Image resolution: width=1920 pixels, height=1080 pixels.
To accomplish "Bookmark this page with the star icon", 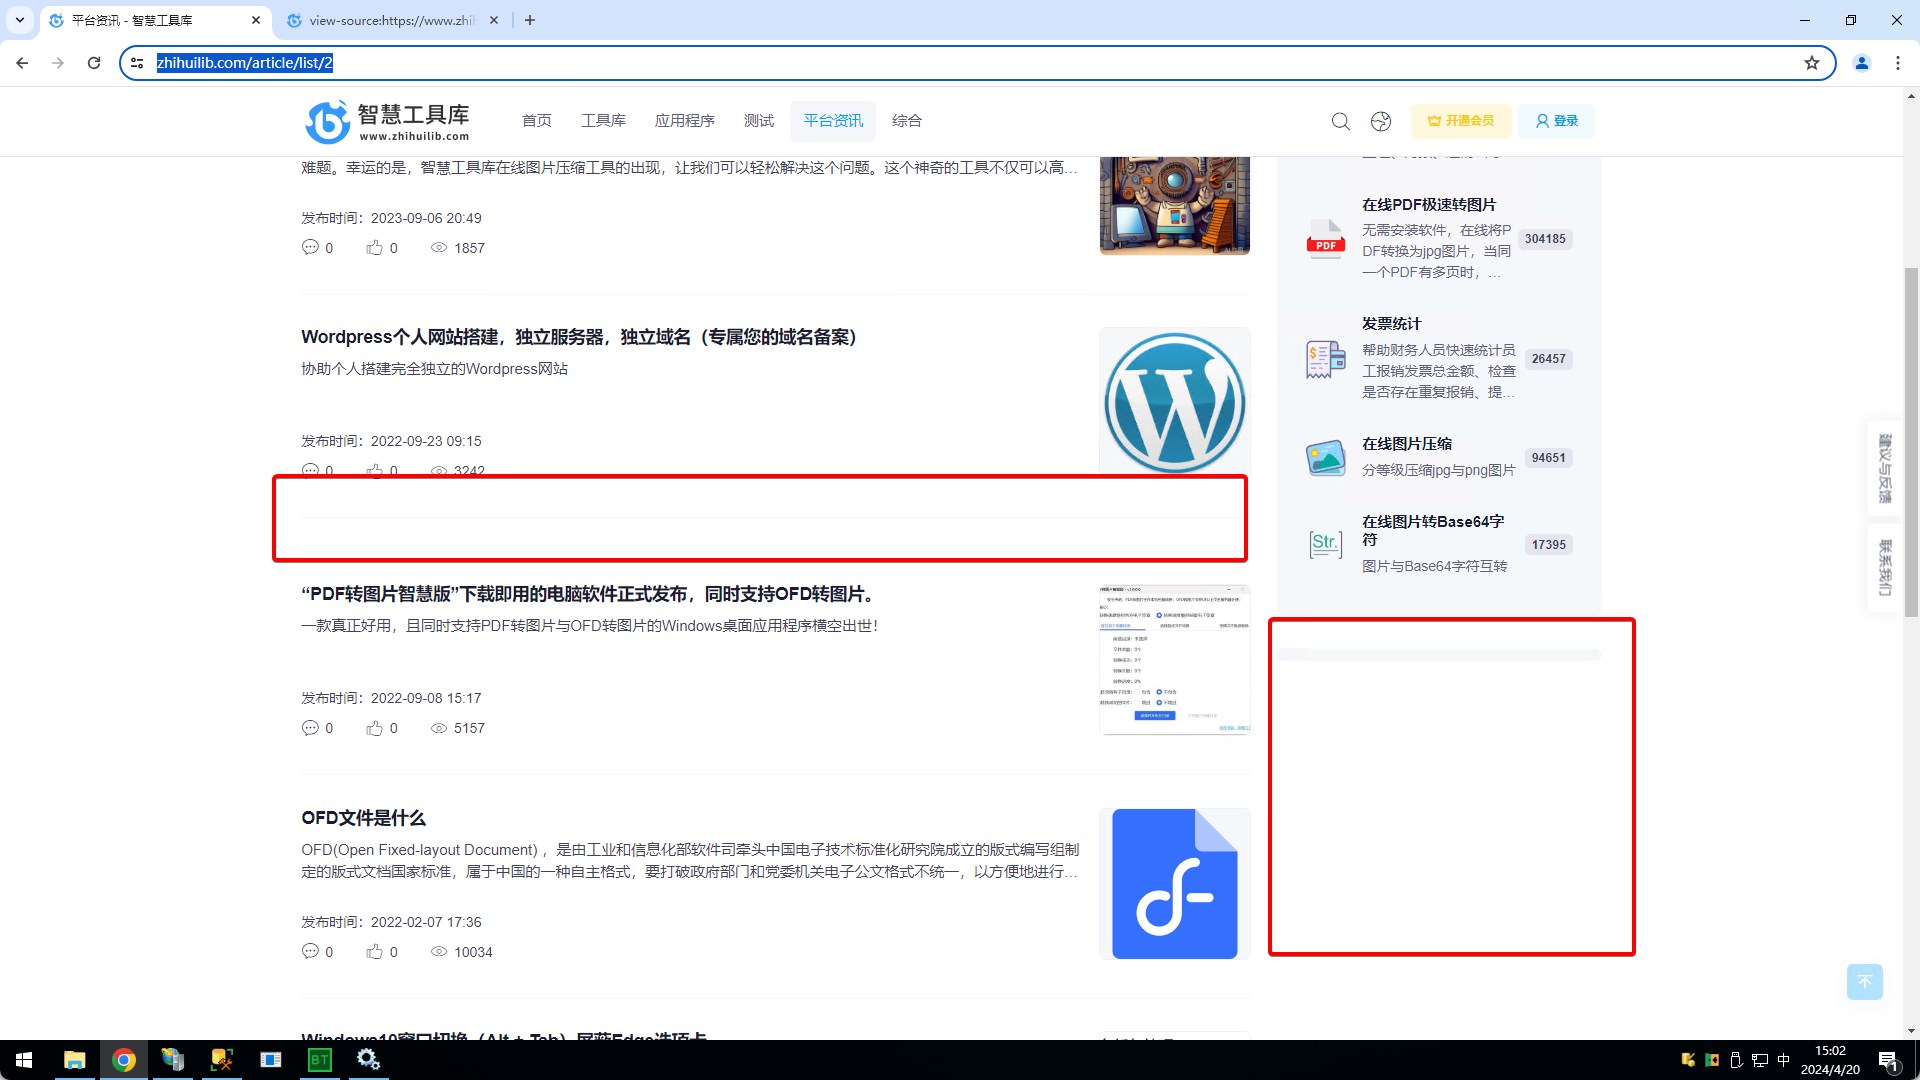I will 1811,63.
